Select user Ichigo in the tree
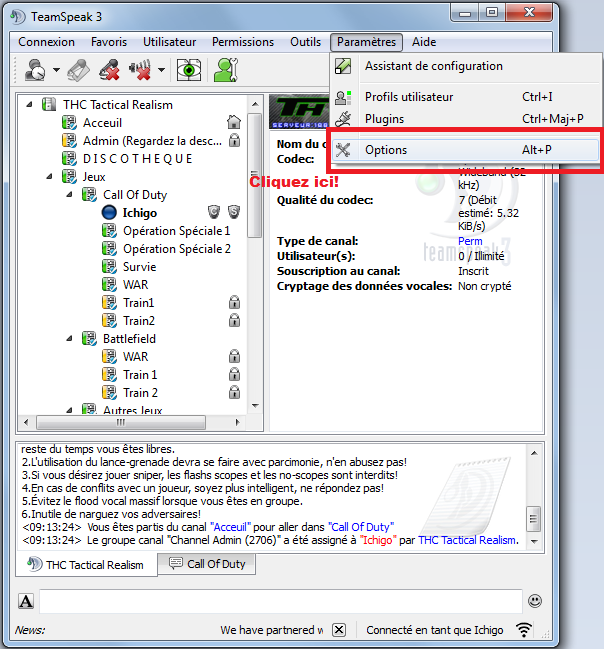Image resolution: width=604 pixels, height=649 pixels. tap(140, 213)
